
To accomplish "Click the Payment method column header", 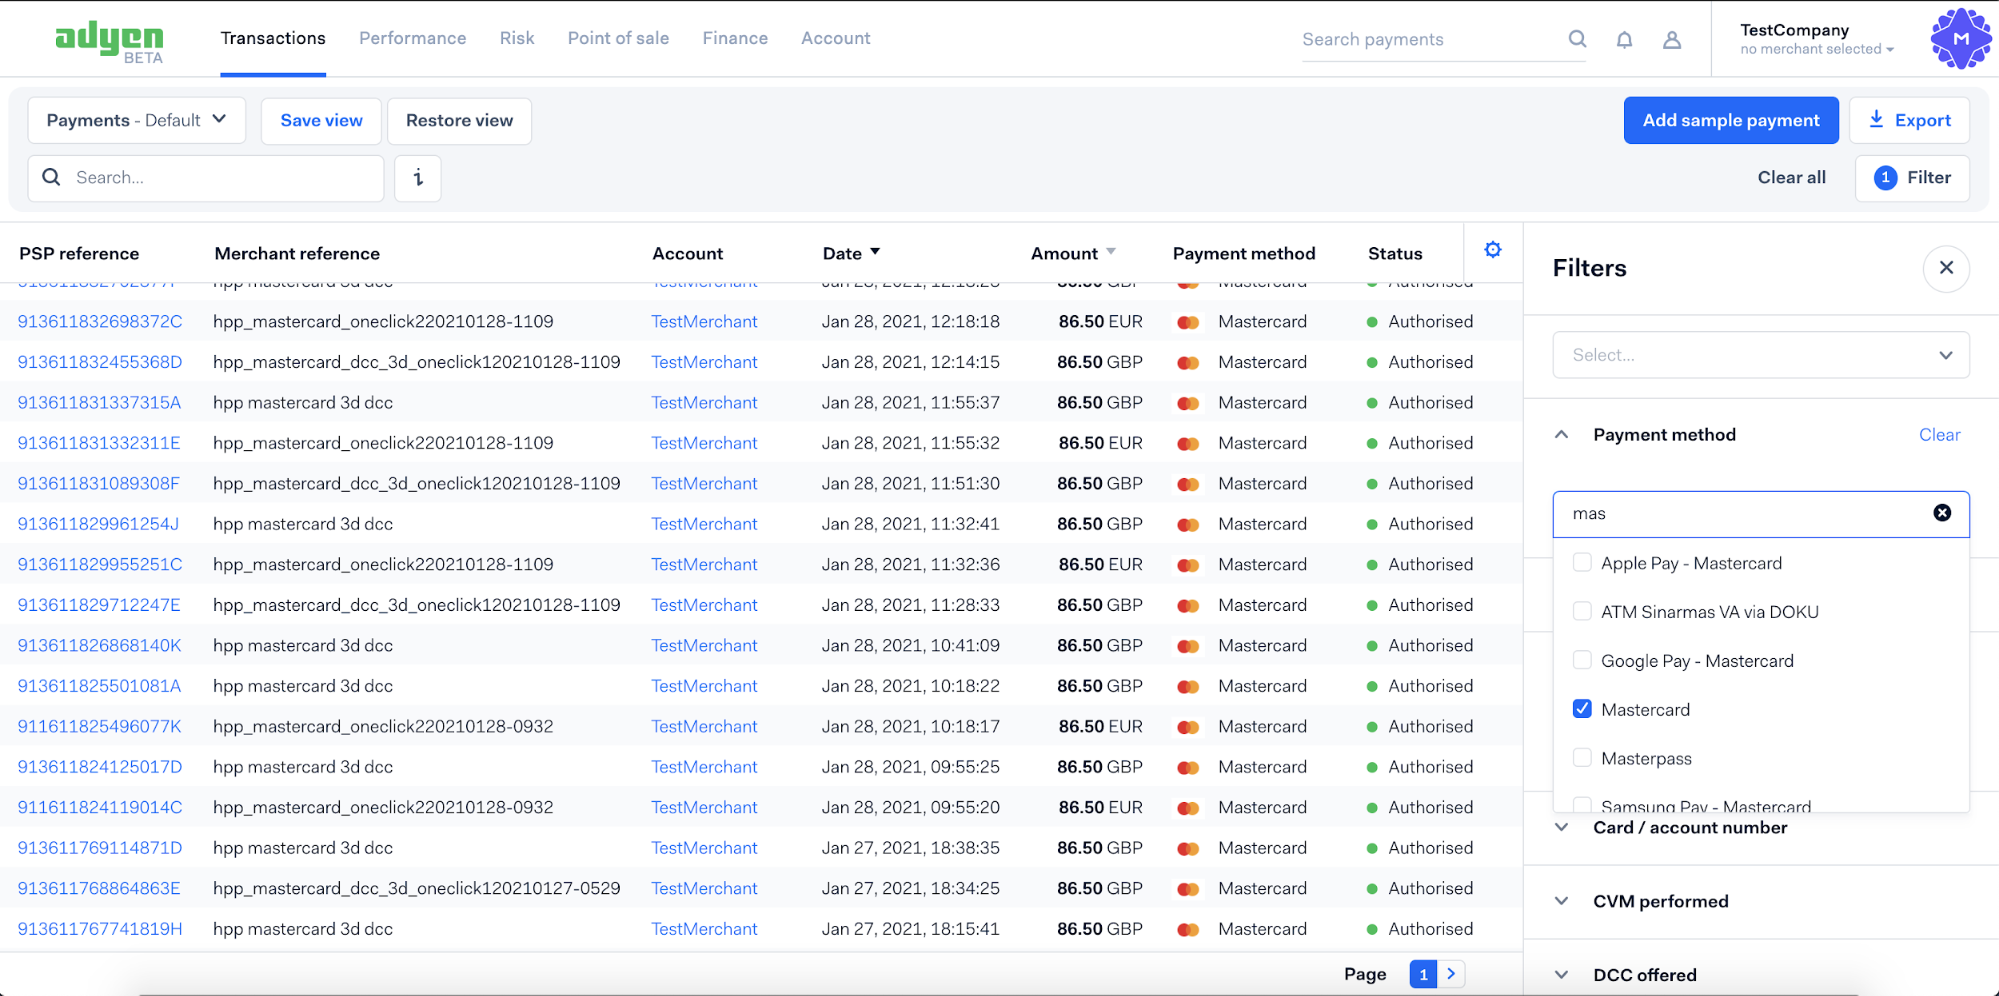I will tap(1244, 254).
